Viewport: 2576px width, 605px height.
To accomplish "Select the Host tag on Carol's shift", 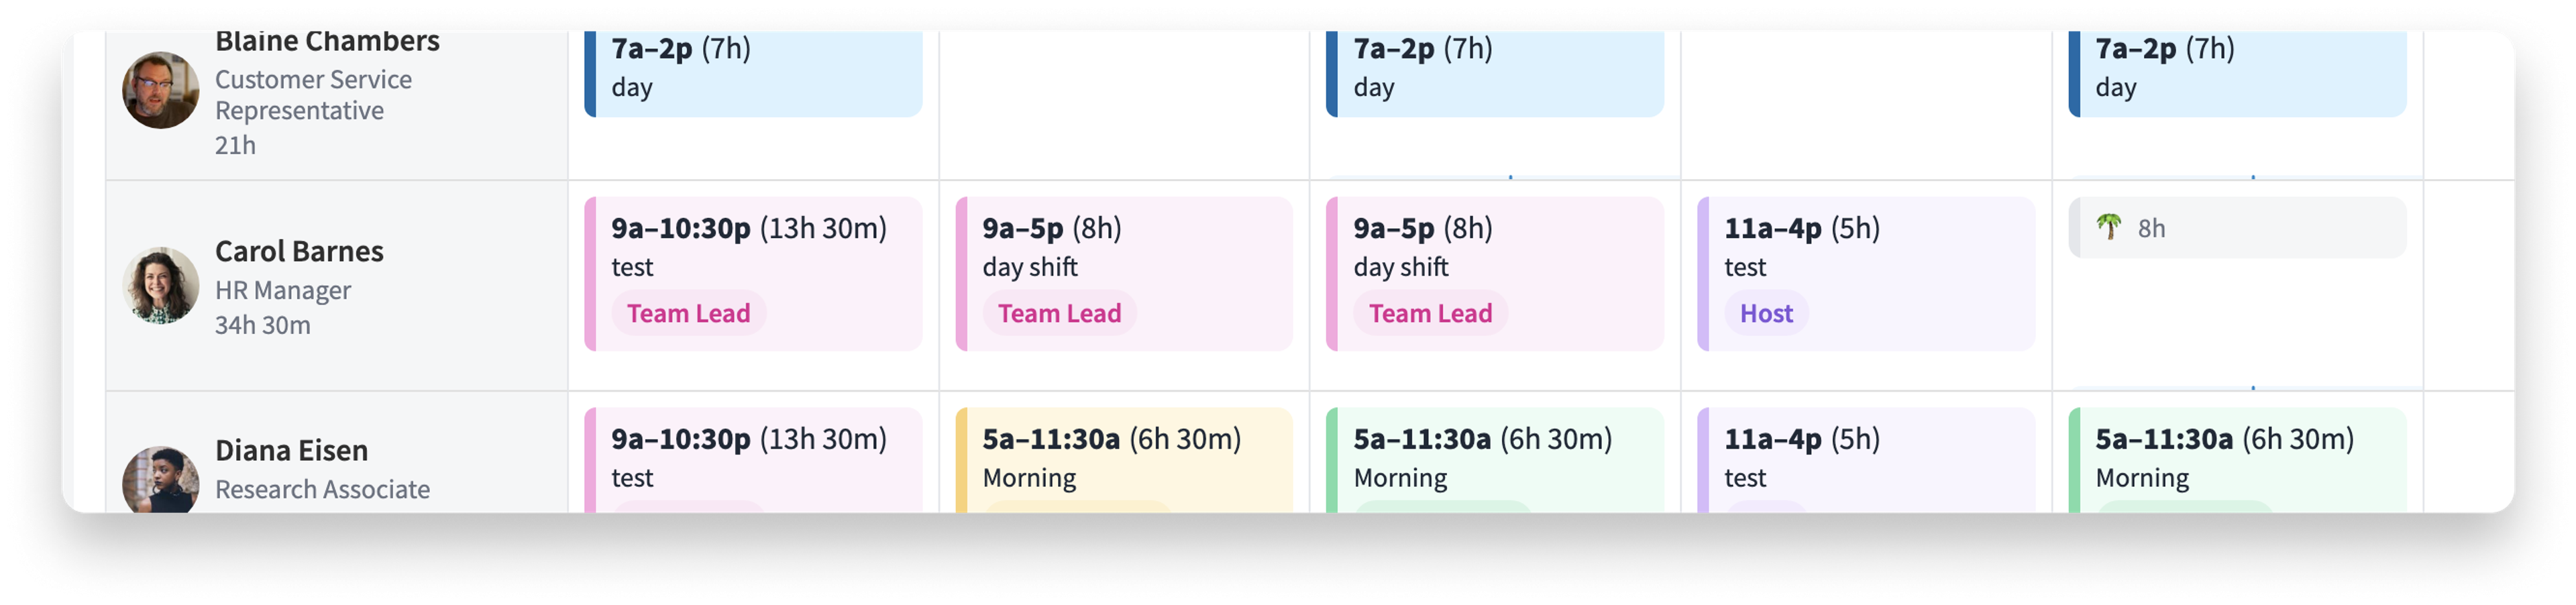I will click(x=1766, y=314).
